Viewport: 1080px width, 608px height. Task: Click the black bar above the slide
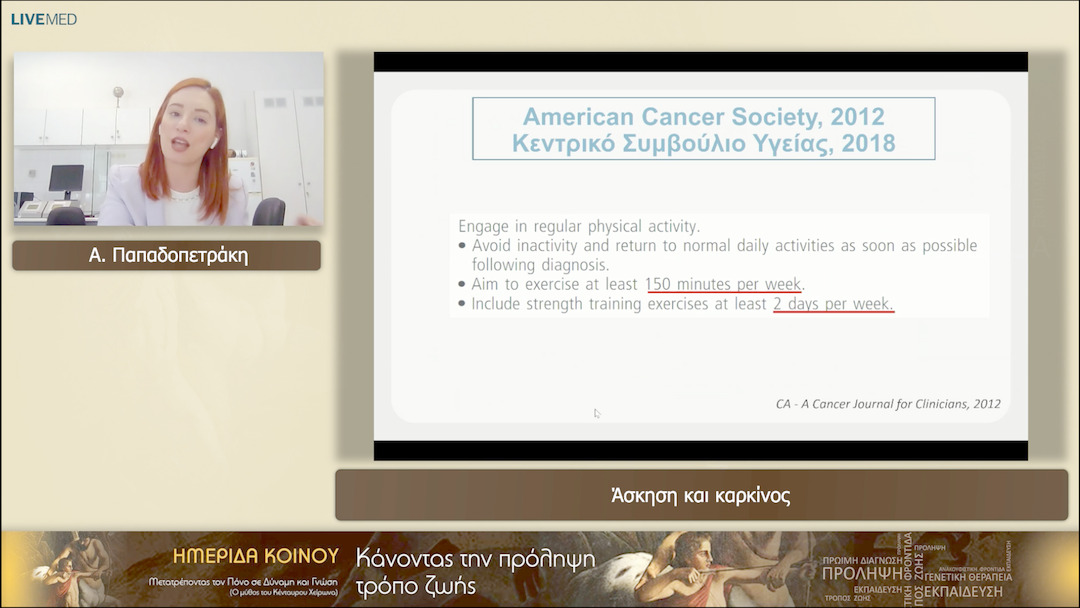coord(700,61)
